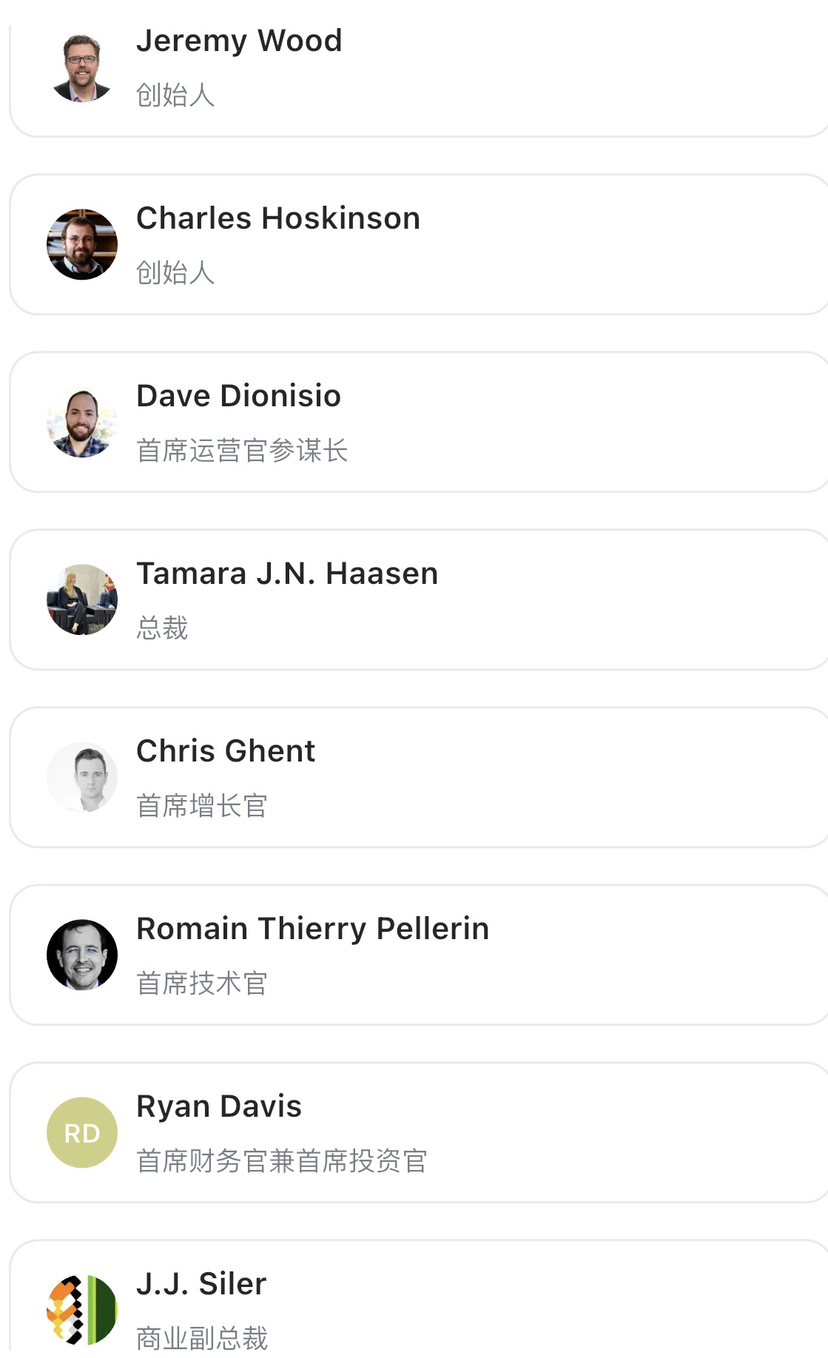Open Jeremy Wood's profile photo

click(x=82, y=67)
